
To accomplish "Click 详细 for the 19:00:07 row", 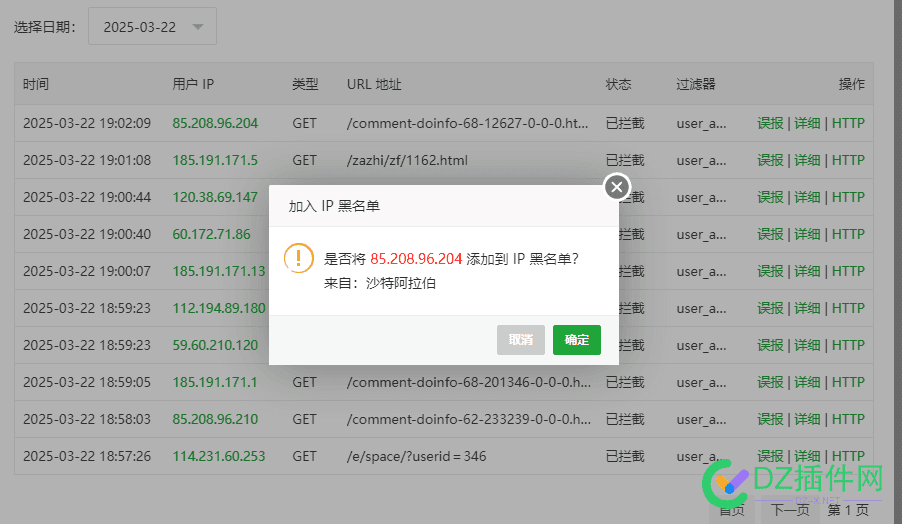I will click(x=807, y=271).
